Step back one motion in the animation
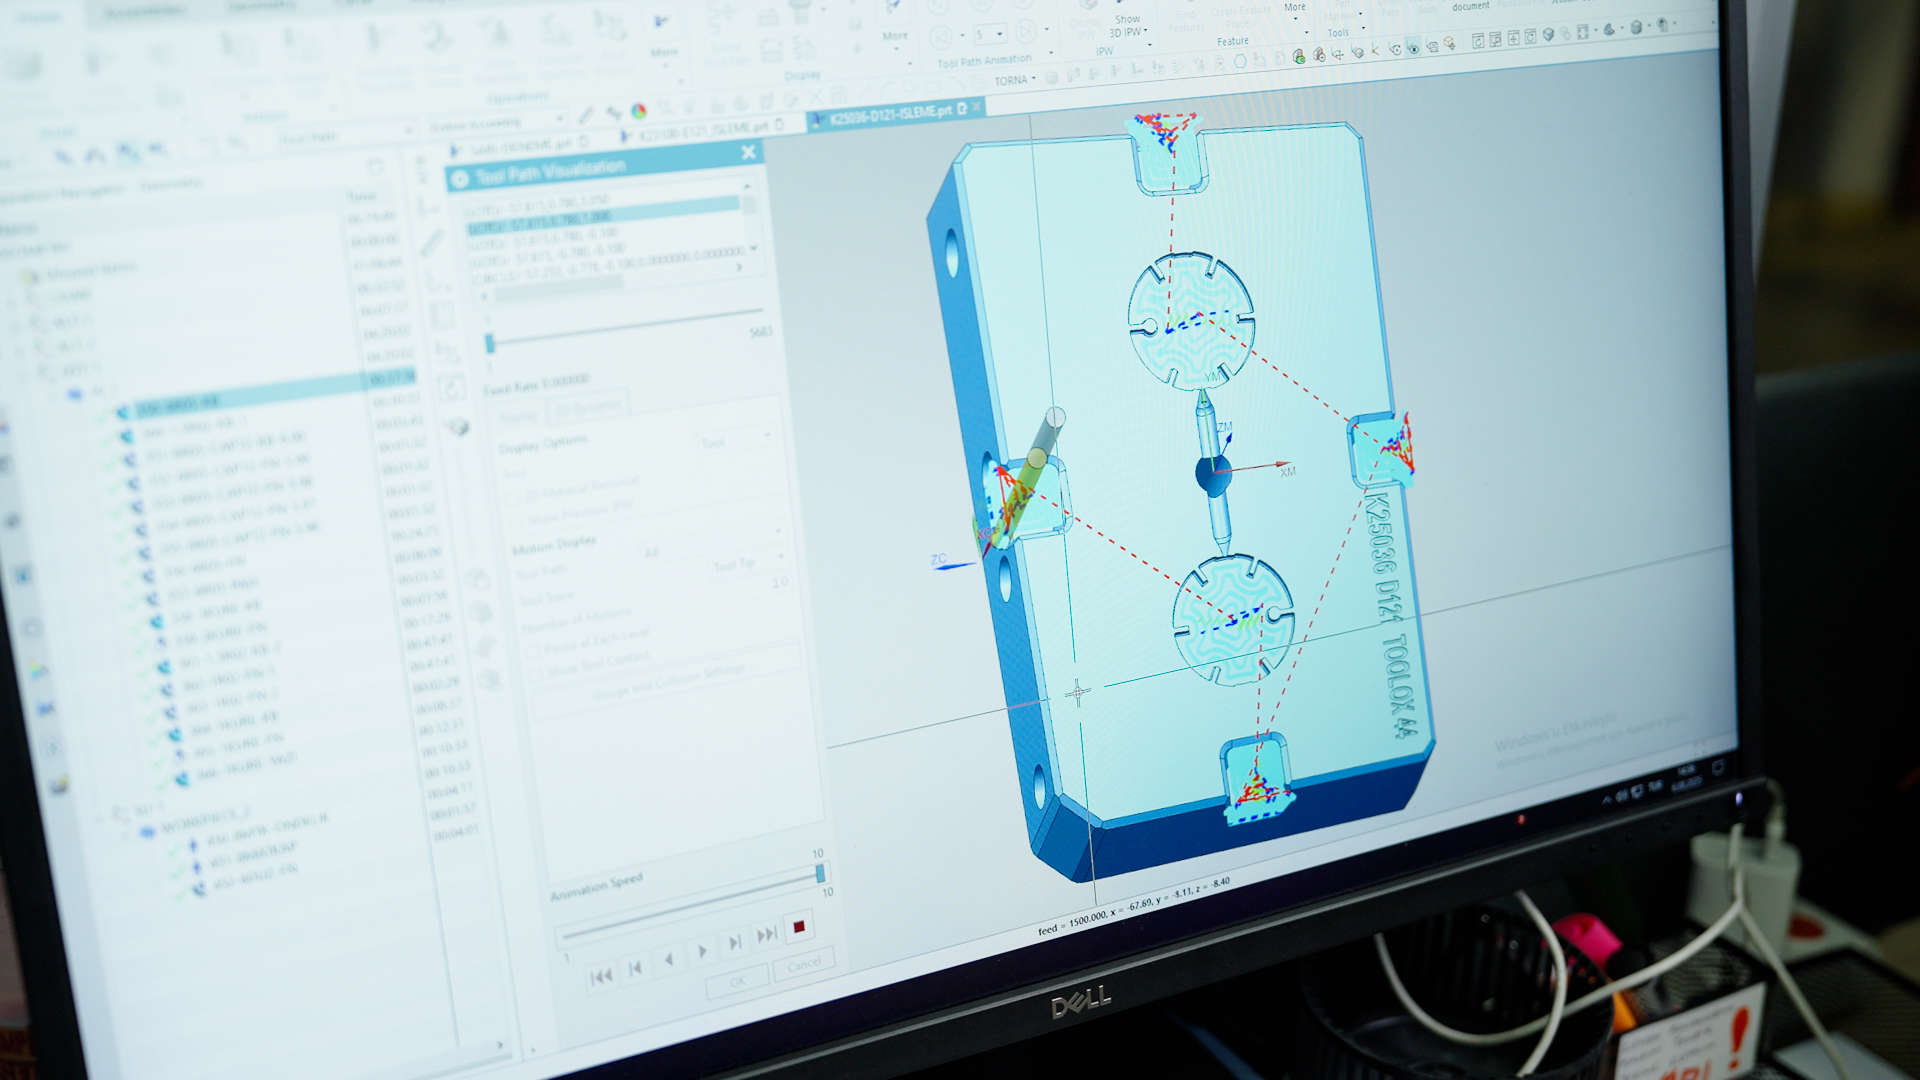This screenshot has height=1080, width=1920. [634, 968]
